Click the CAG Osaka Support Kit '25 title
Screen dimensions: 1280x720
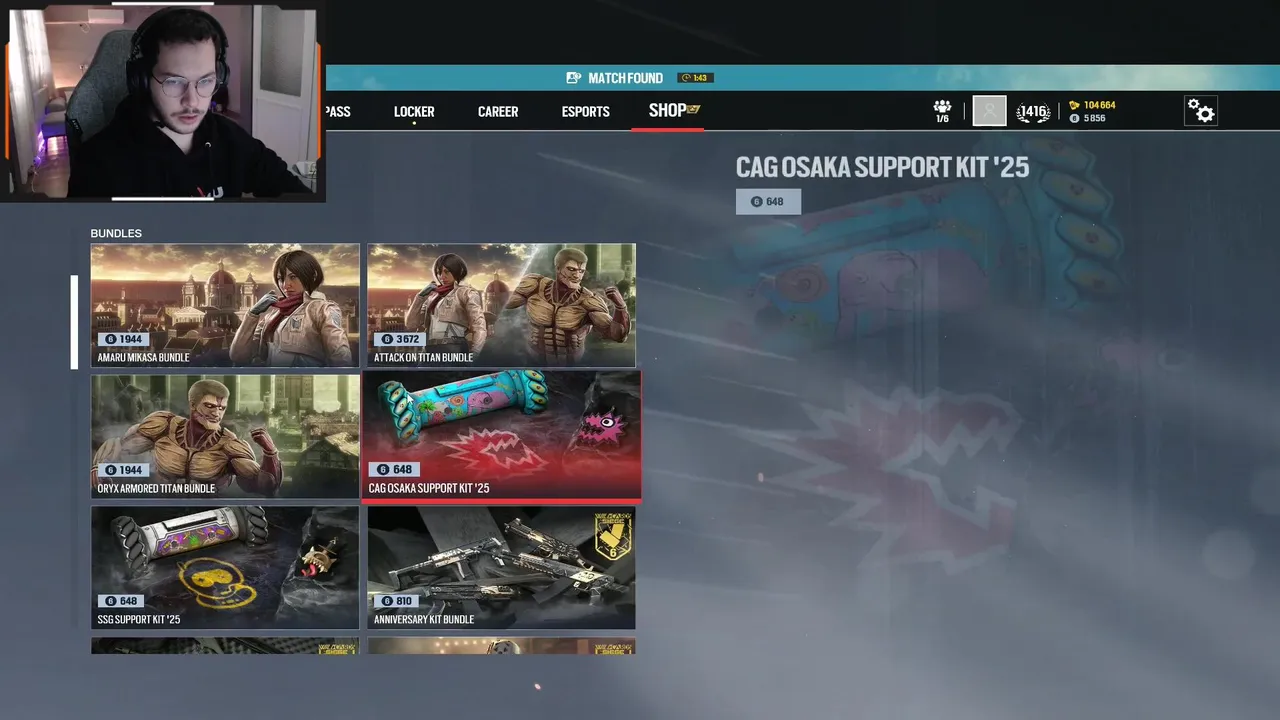(882, 167)
